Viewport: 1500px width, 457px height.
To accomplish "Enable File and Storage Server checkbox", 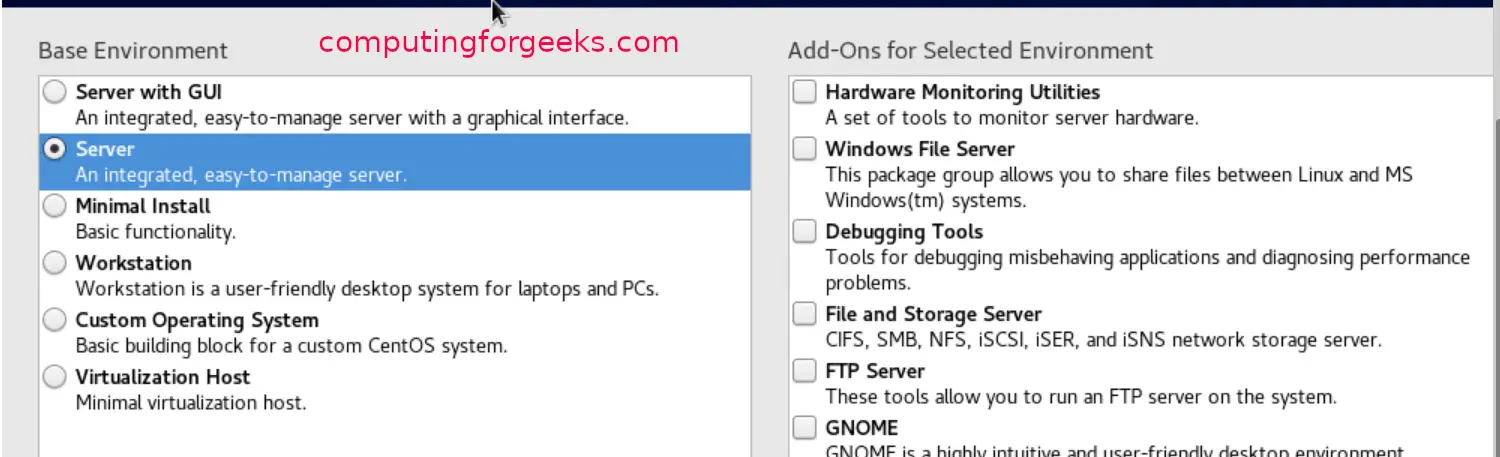I will [x=804, y=314].
